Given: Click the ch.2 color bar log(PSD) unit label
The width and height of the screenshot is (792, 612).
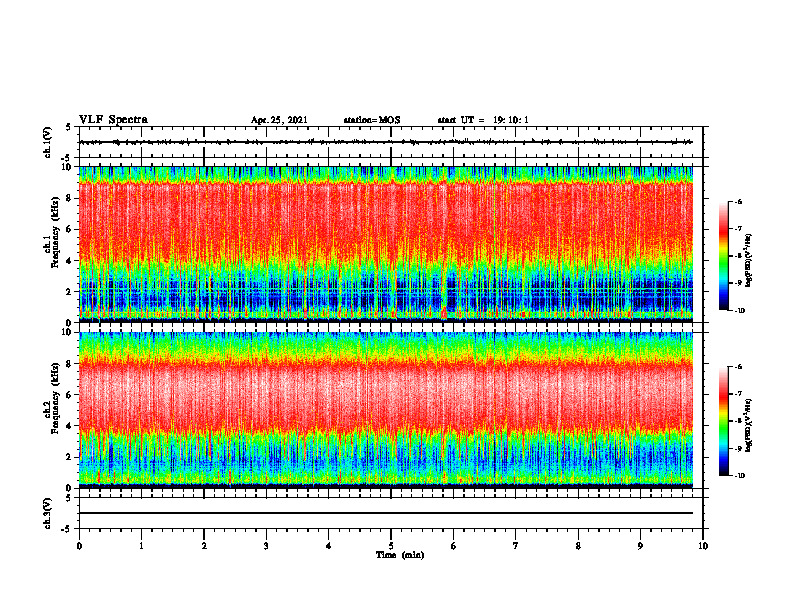Looking at the screenshot, I should [x=749, y=425].
